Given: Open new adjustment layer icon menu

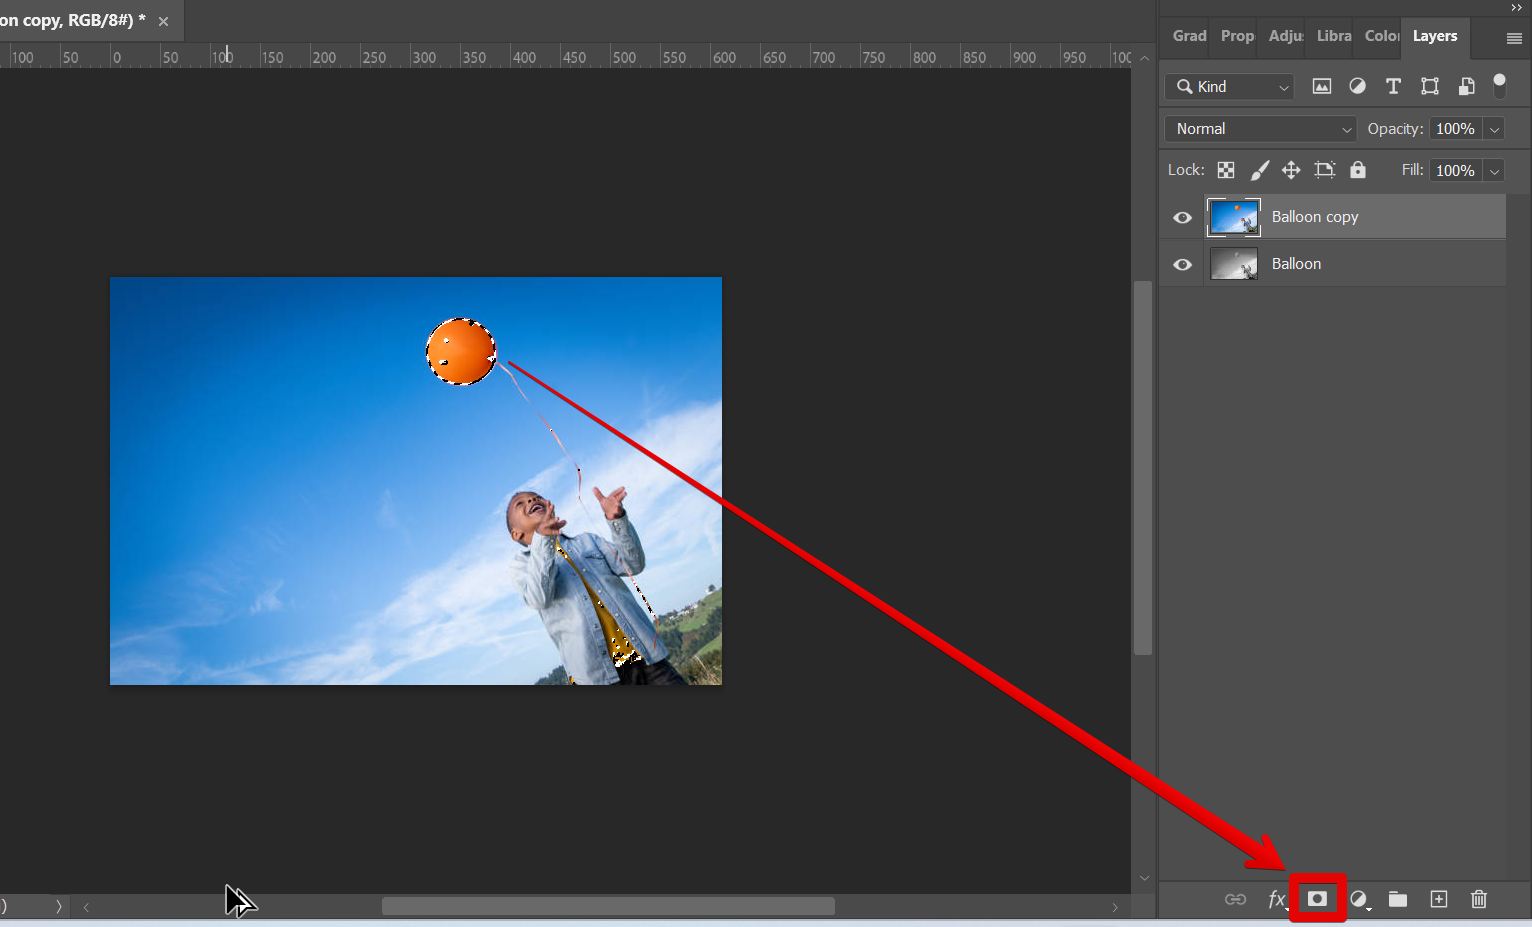Looking at the screenshot, I should (x=1359, y=899).
